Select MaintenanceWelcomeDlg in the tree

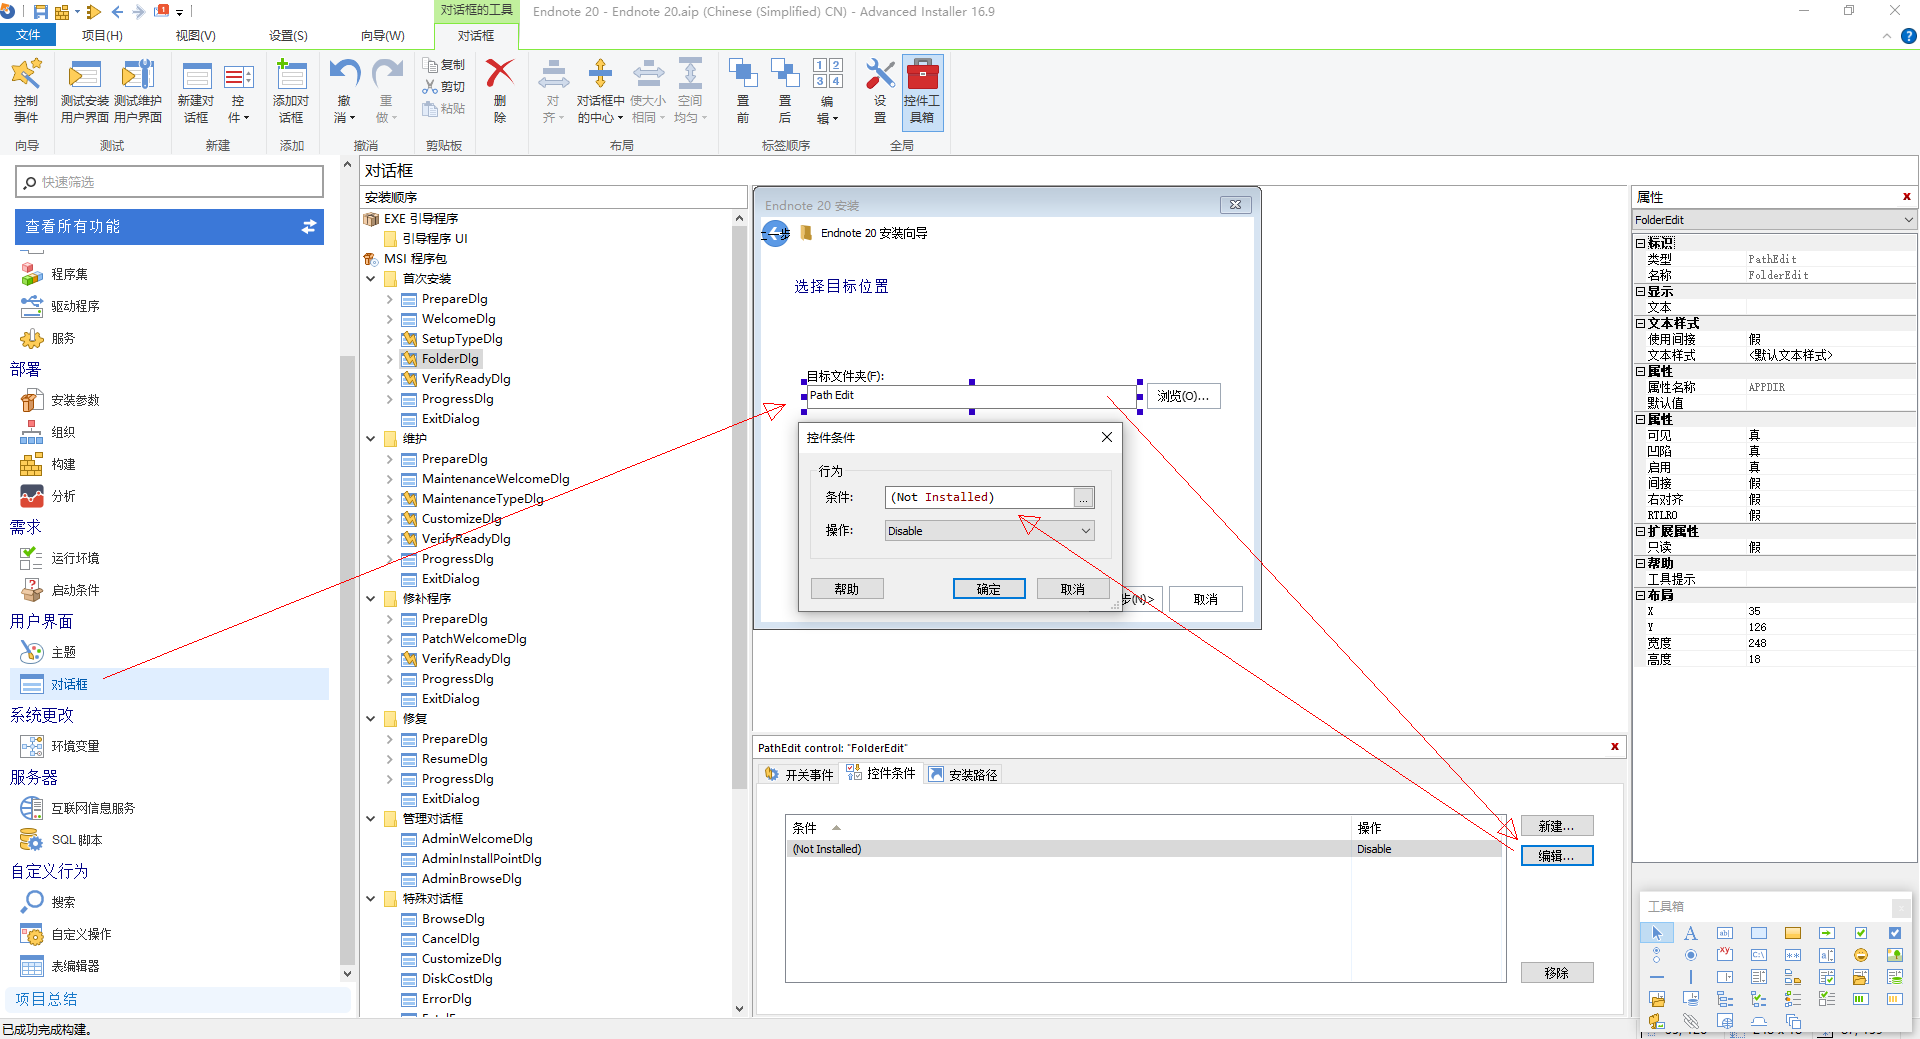495,479
